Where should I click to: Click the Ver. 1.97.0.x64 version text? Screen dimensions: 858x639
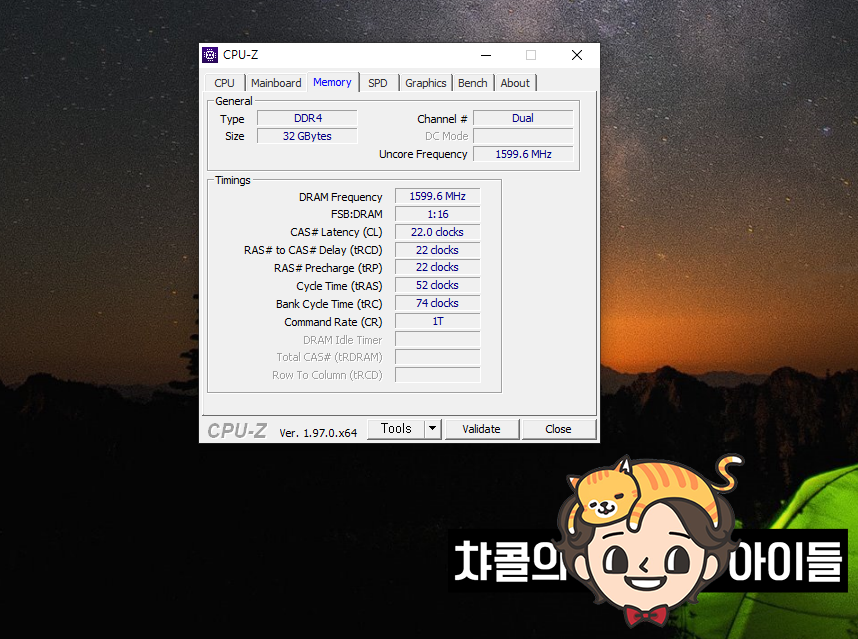(318, 433)
